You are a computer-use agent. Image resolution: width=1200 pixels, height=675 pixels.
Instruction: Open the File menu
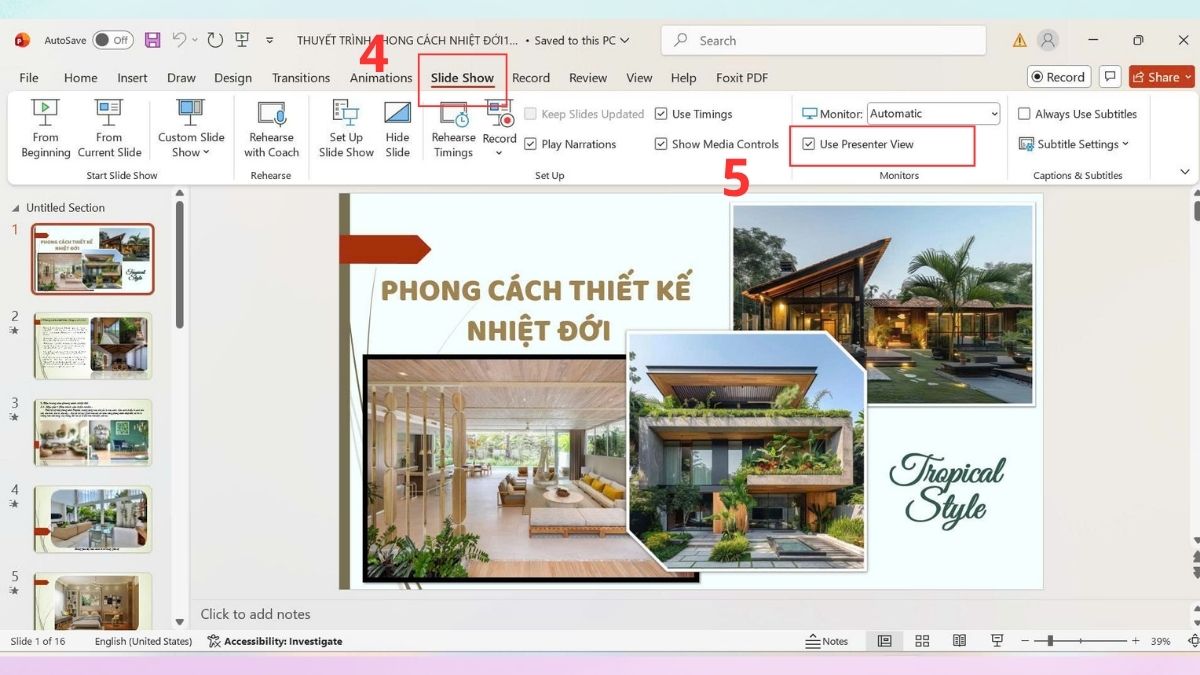pos(29,77)
